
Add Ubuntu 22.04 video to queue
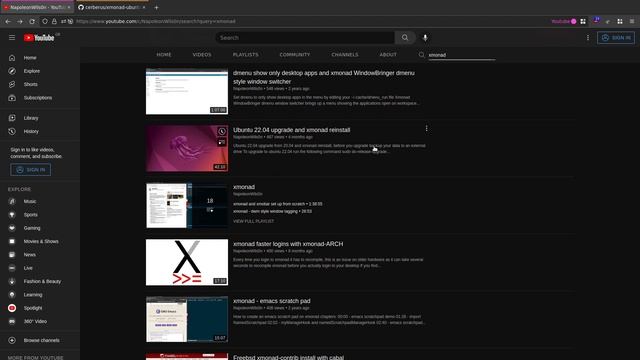pos(222,142)
